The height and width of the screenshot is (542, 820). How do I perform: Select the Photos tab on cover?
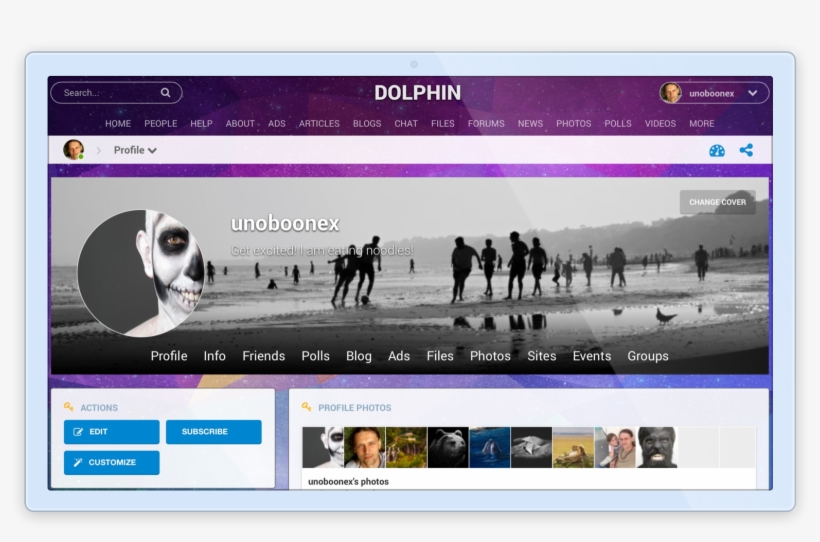coord(490,356)
